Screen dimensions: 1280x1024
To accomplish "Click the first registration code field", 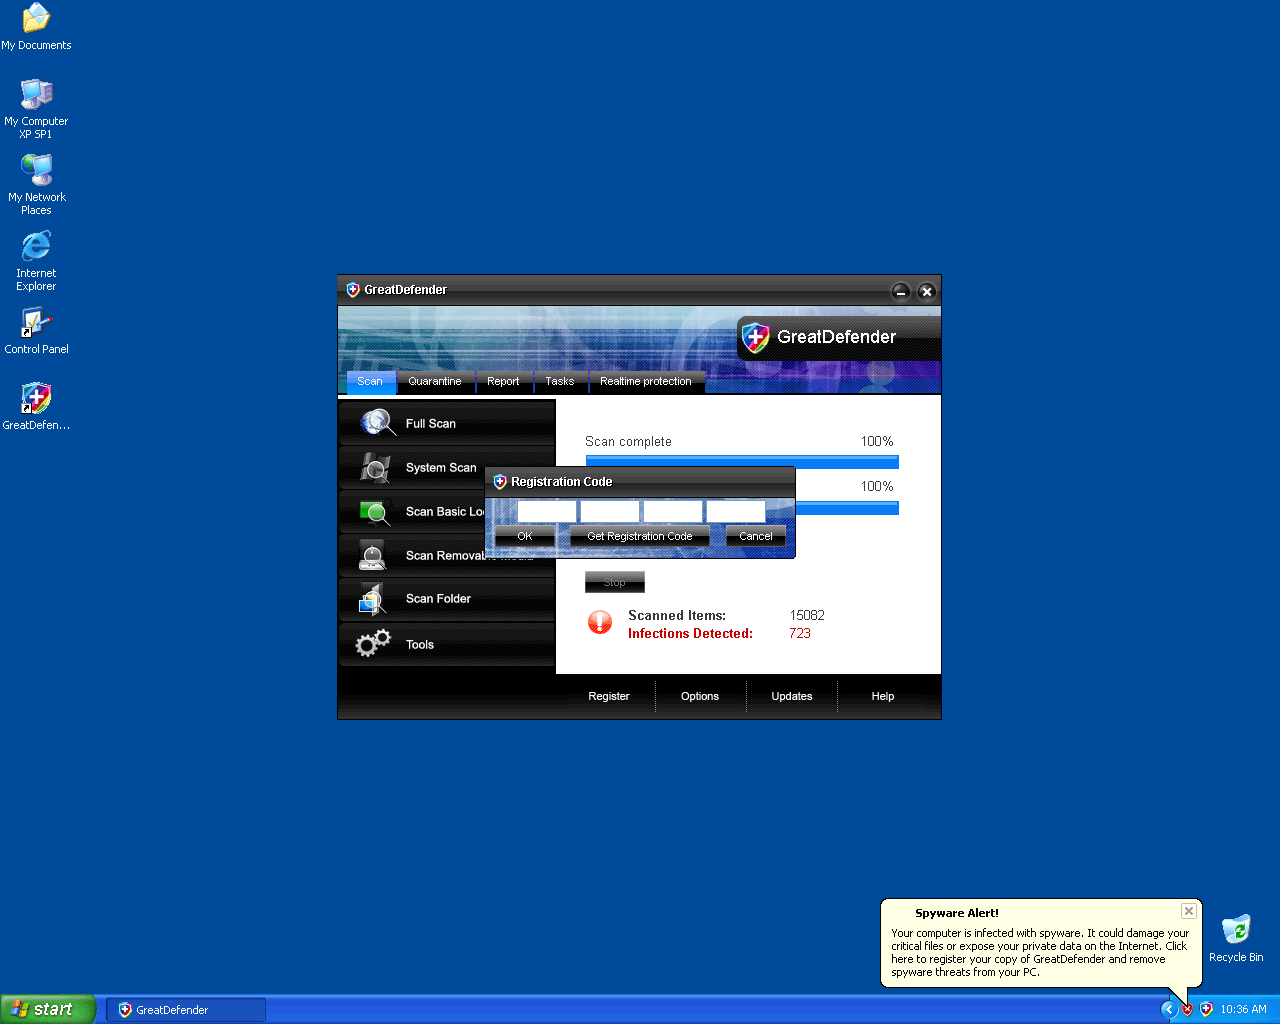I will 547,512.
